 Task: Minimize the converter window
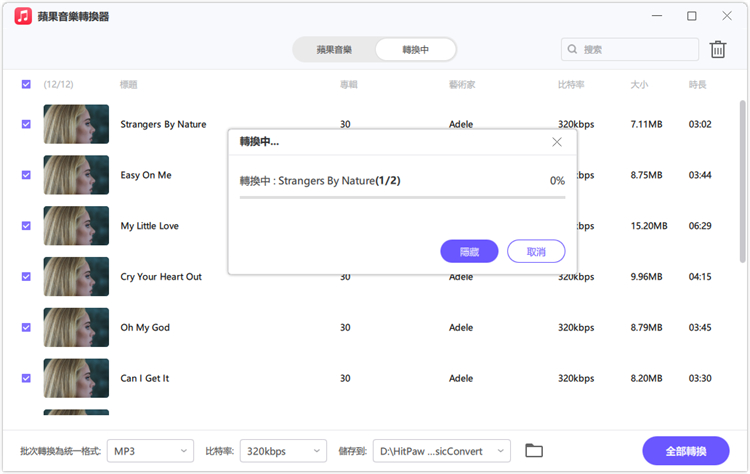click(657, 16)
